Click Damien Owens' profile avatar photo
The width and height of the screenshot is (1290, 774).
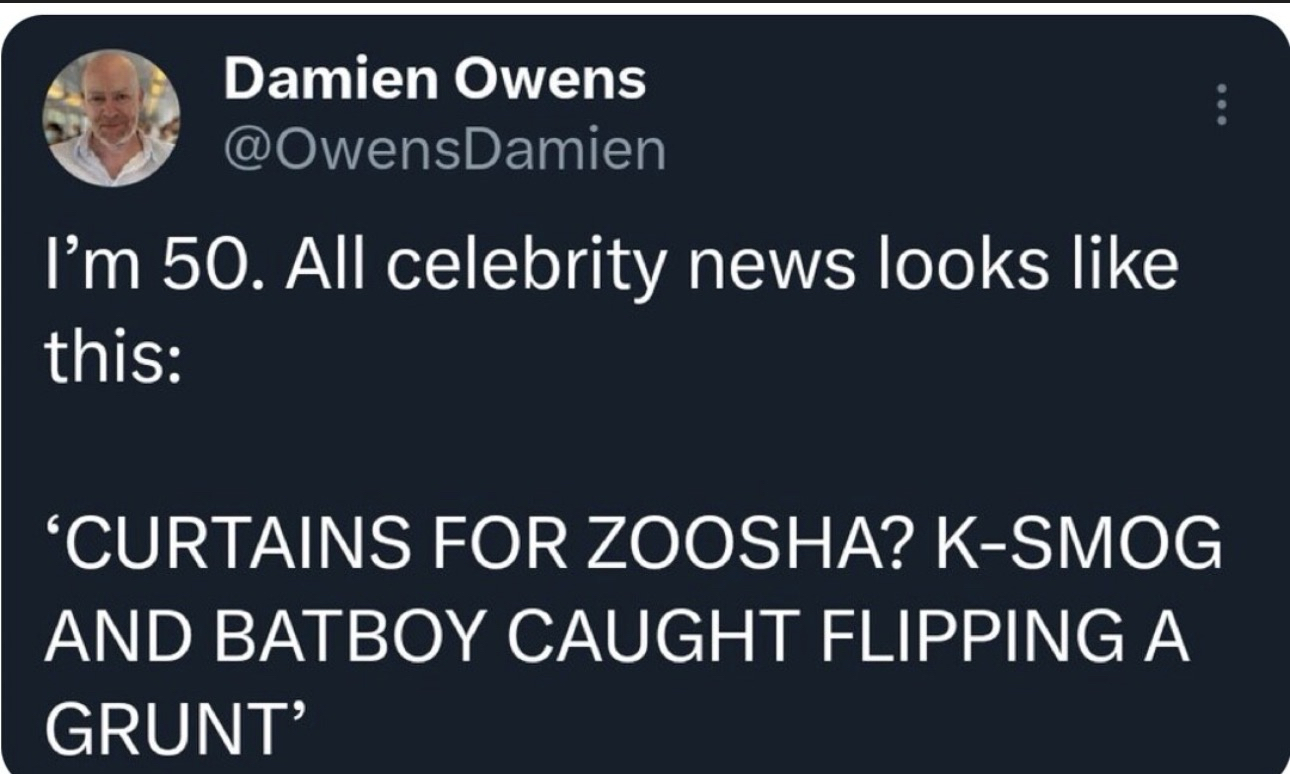(111, 117)
